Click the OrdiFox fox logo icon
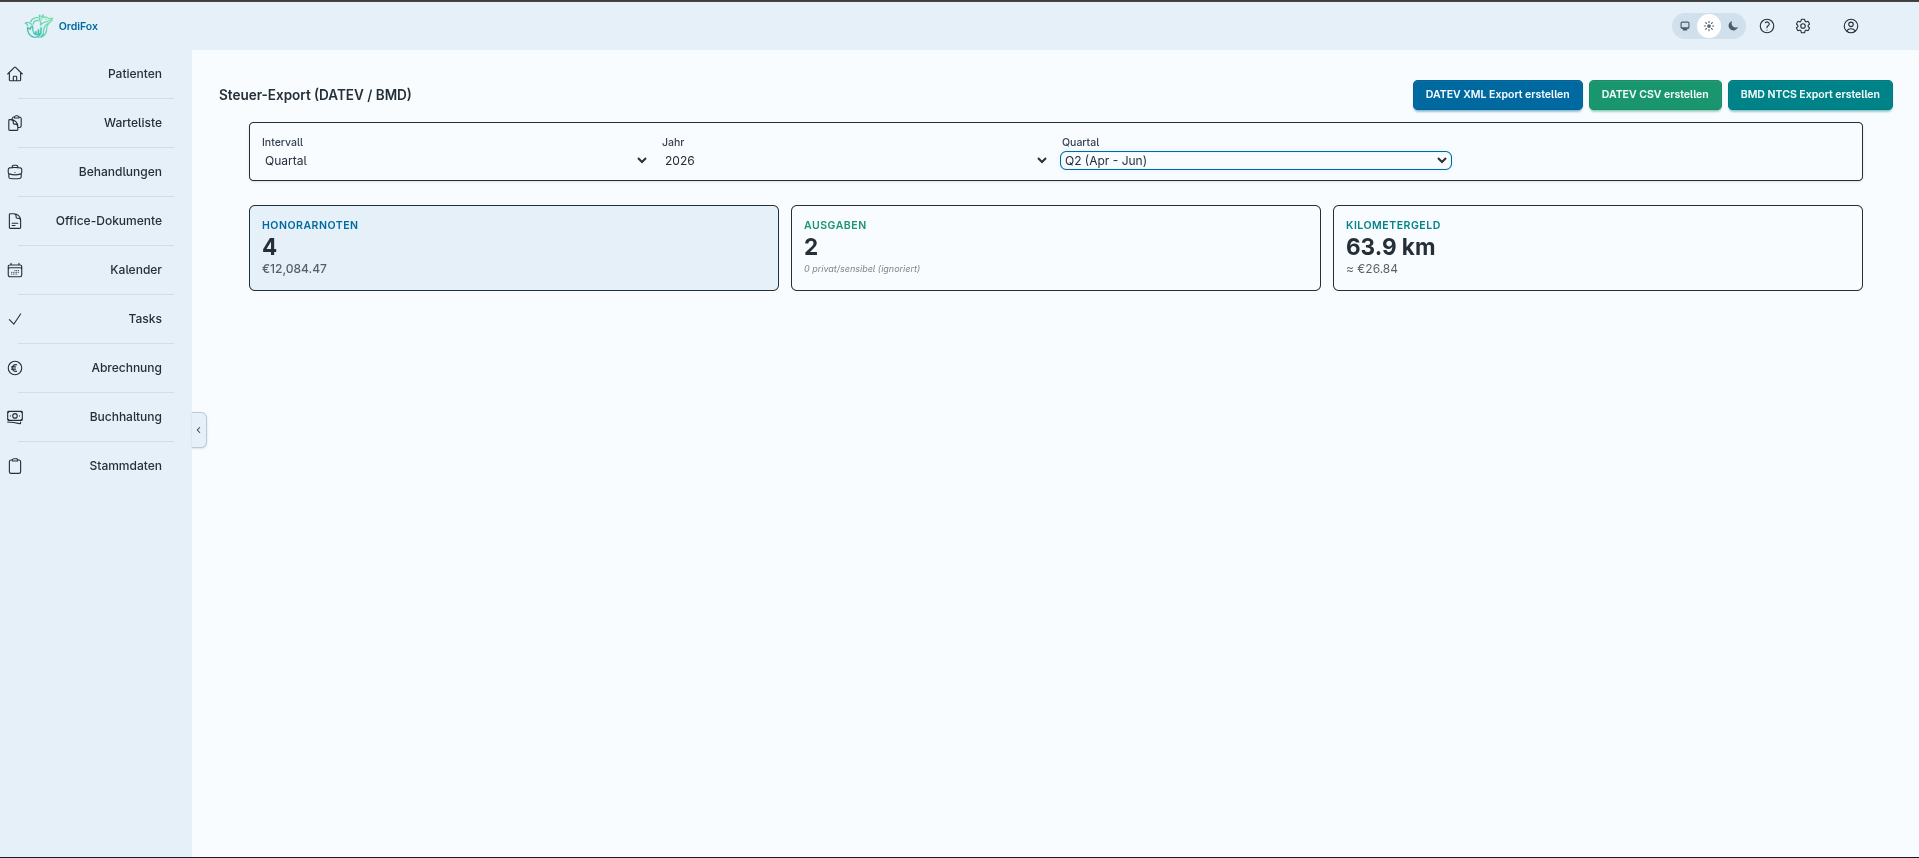1919x858 pixels. pos(38,26)
